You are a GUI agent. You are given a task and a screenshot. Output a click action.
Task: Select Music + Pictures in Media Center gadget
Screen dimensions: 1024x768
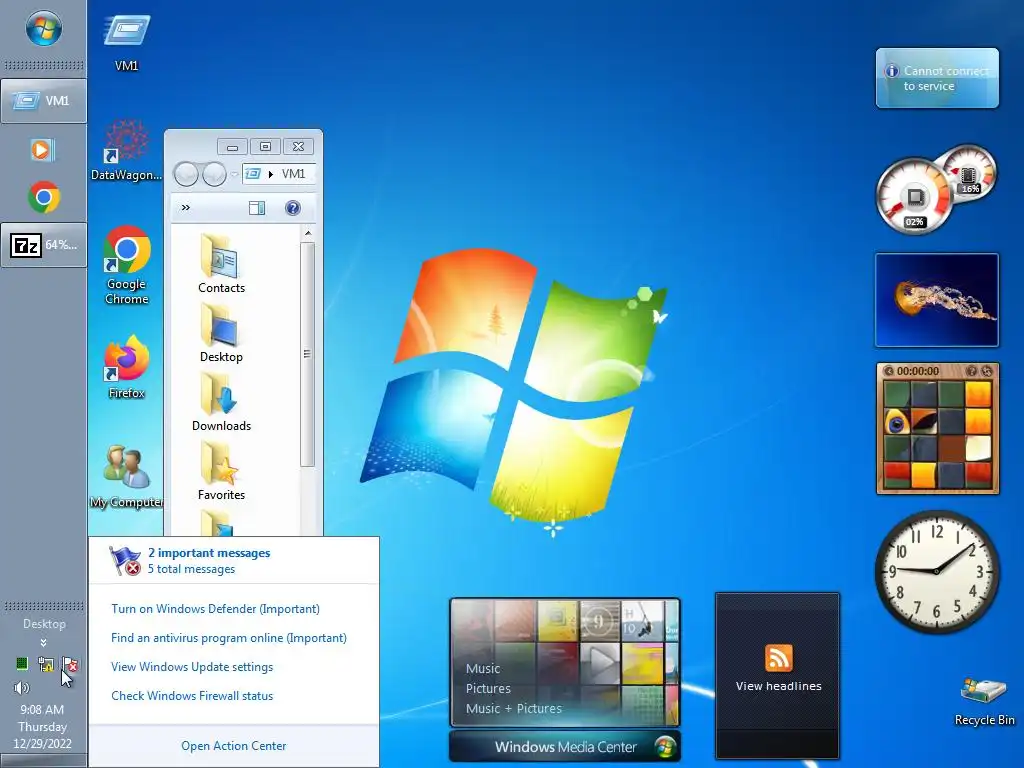pyautogui.click(x=513, y=709)
